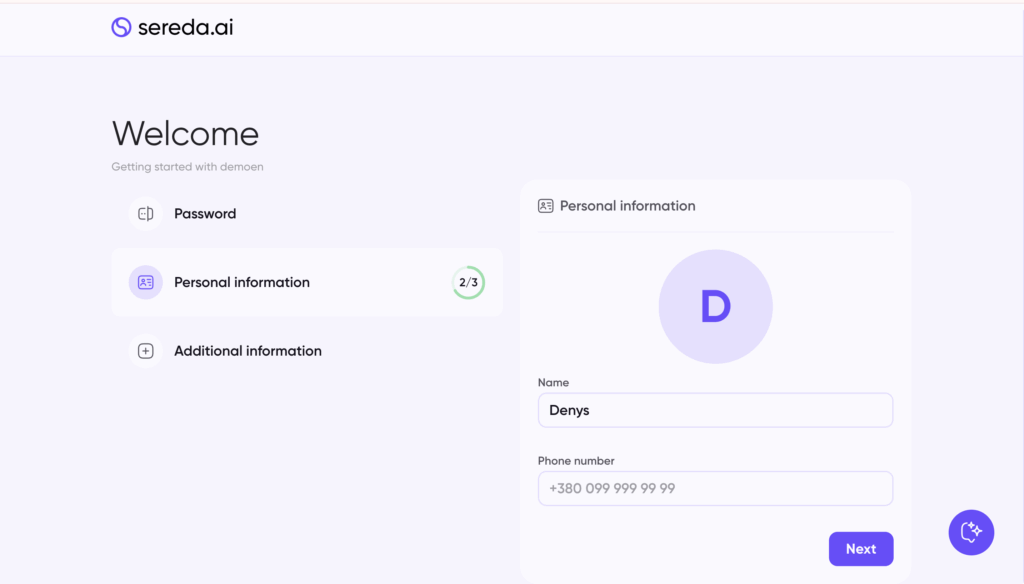Click the sereda.ai swirl logo icon

coord(121,27)
